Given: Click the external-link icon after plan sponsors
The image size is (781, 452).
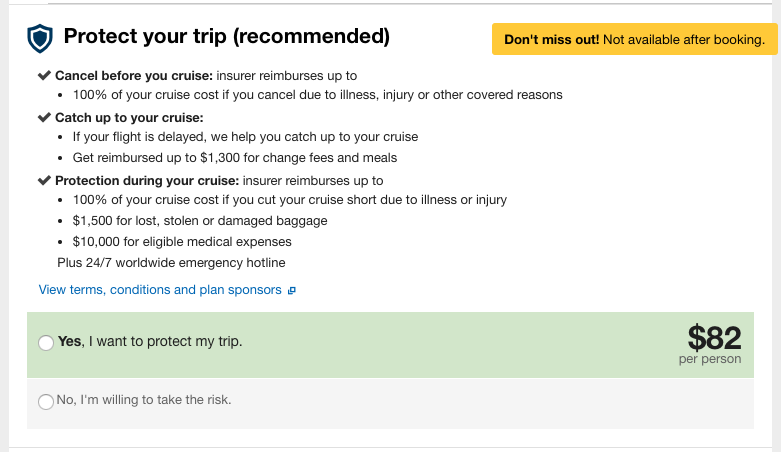Looking at the screenshot, I should pyautogui.click(x=292, y=291).
